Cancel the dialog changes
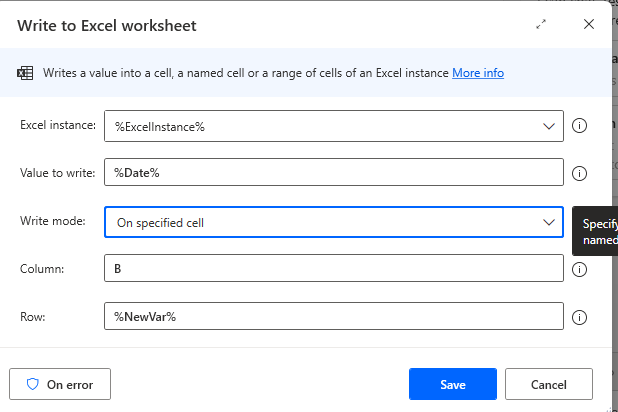Screen dimensions: 618x412 click(548, 384)
